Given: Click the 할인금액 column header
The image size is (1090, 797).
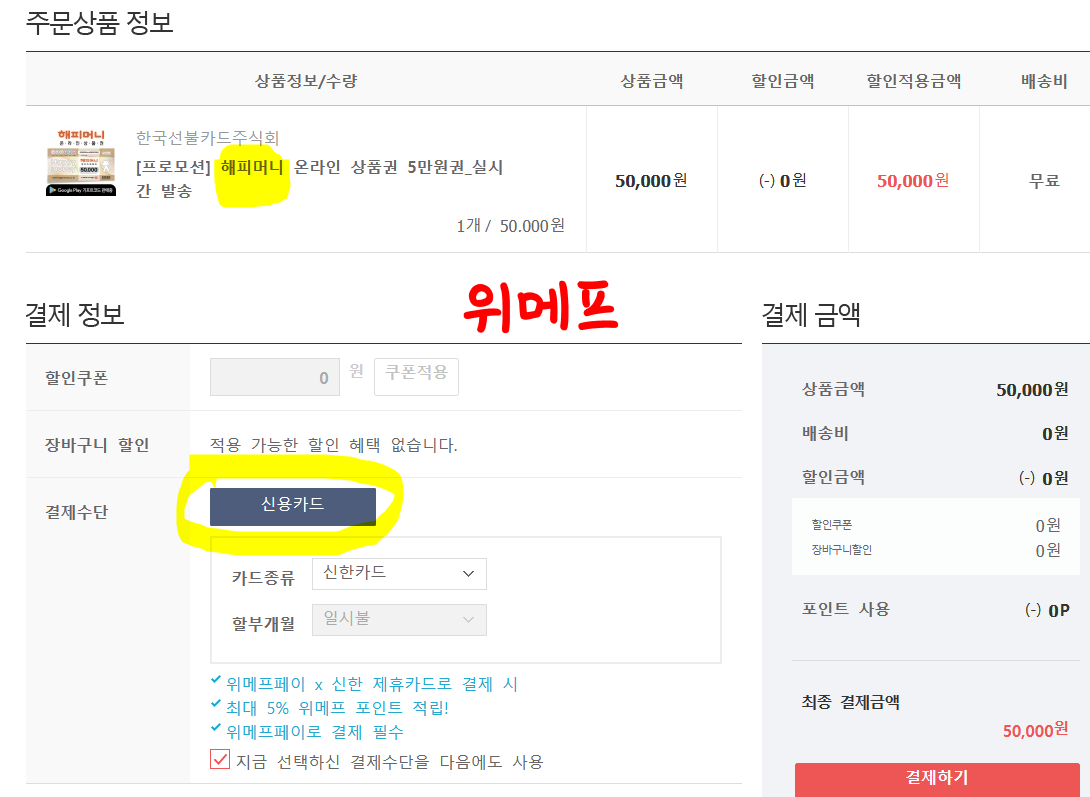Looking at the screenshot, I should (783, 81).
